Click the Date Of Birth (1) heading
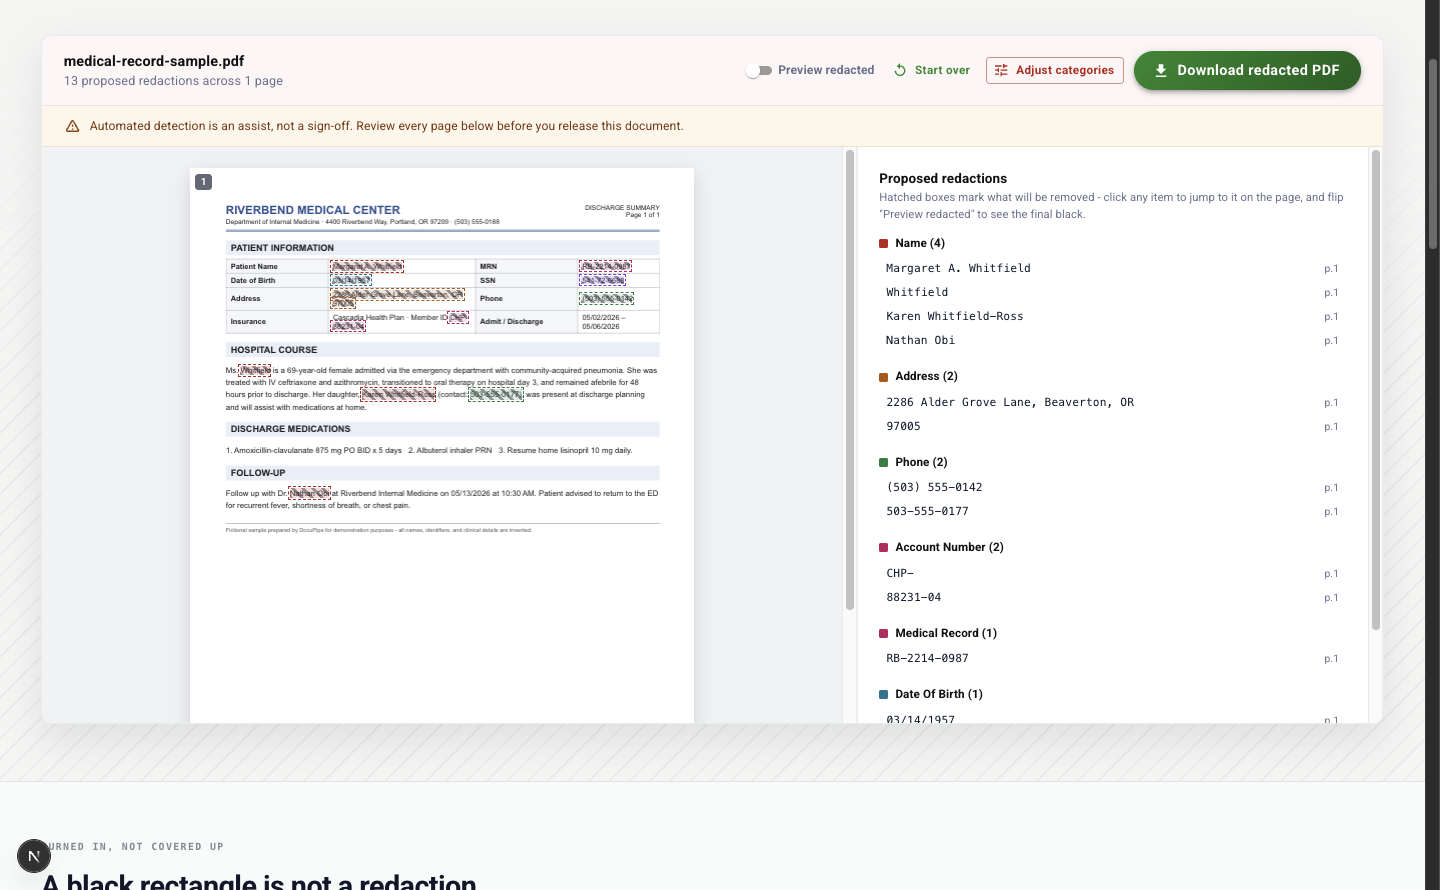This screenshot has width=1440, height=890. click(x=939, y=694)
